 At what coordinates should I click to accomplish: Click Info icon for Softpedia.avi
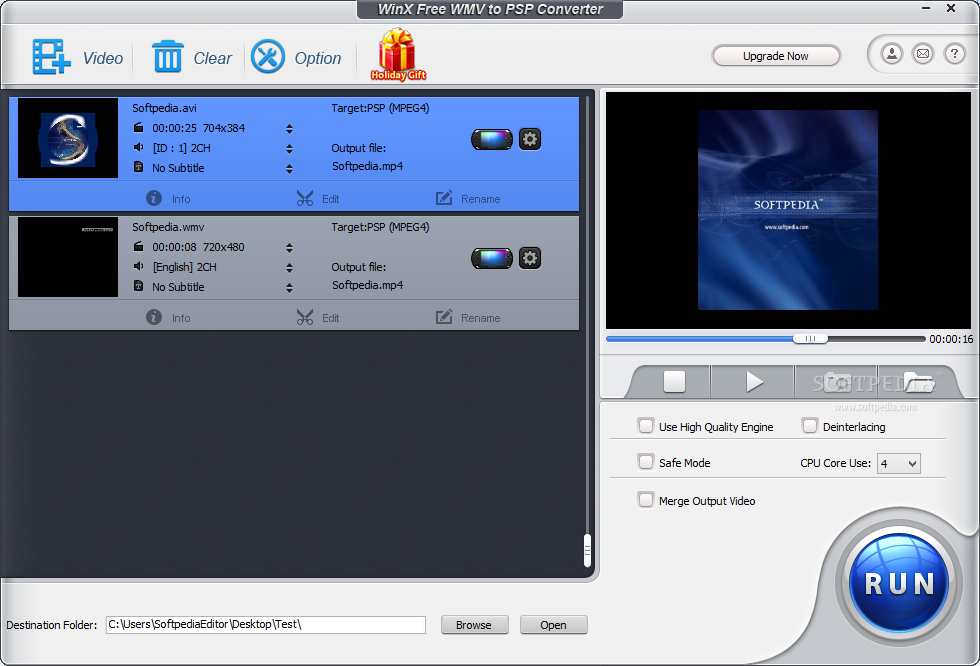coord(154,198)
